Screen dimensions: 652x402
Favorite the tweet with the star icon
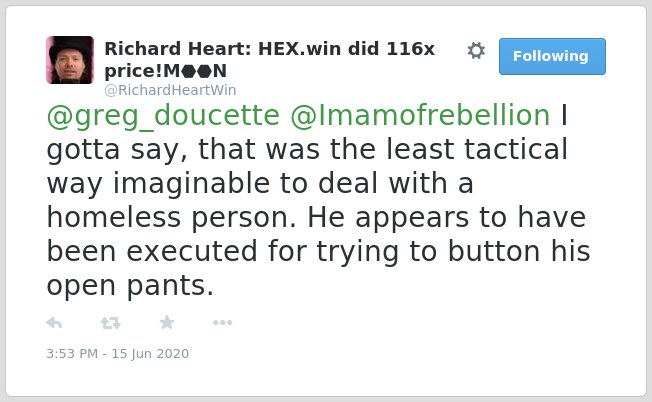point(167,322)
